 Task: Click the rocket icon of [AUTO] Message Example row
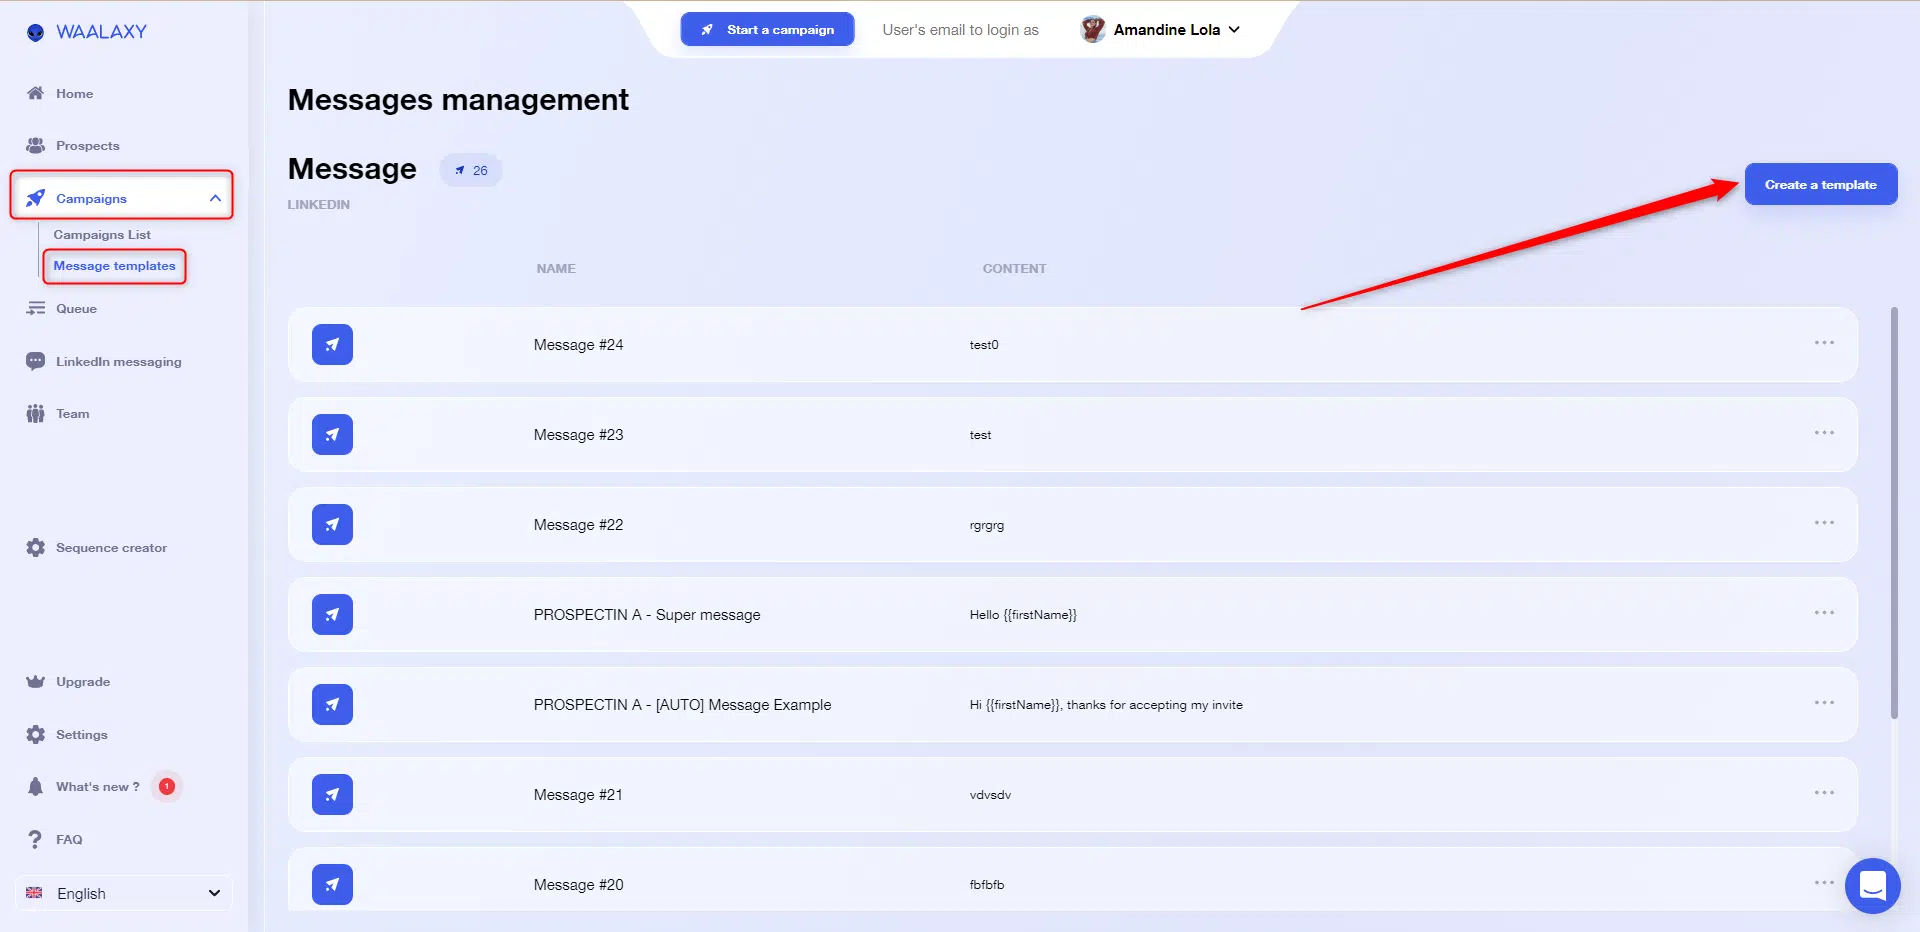pyautogui.click(x=332, y=704)
